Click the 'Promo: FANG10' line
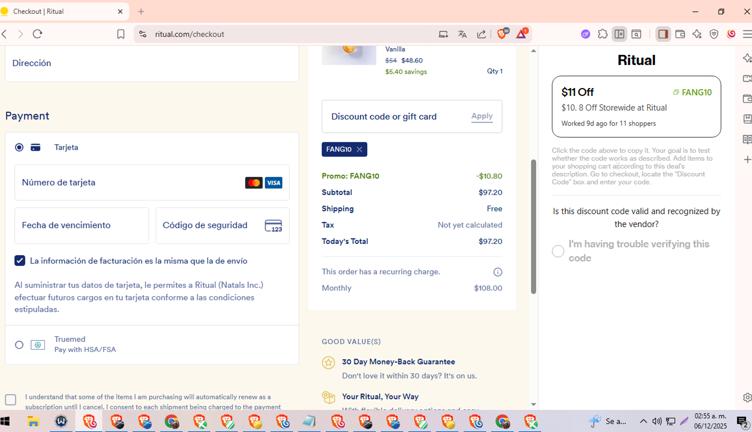 click(x=412, y=176)
